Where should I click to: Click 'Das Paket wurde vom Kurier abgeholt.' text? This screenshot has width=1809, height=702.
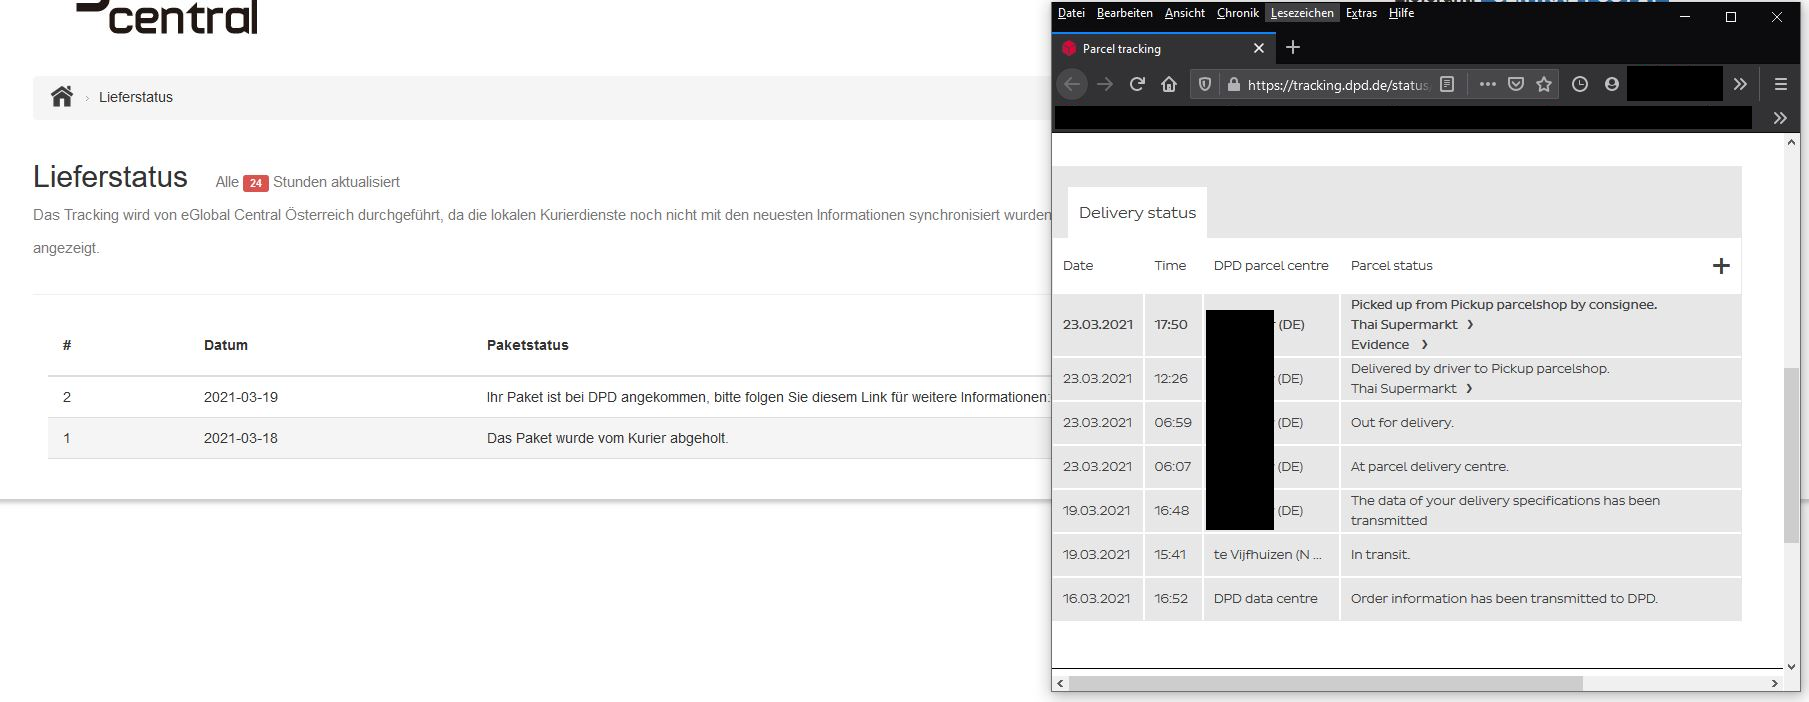[607, 438]
